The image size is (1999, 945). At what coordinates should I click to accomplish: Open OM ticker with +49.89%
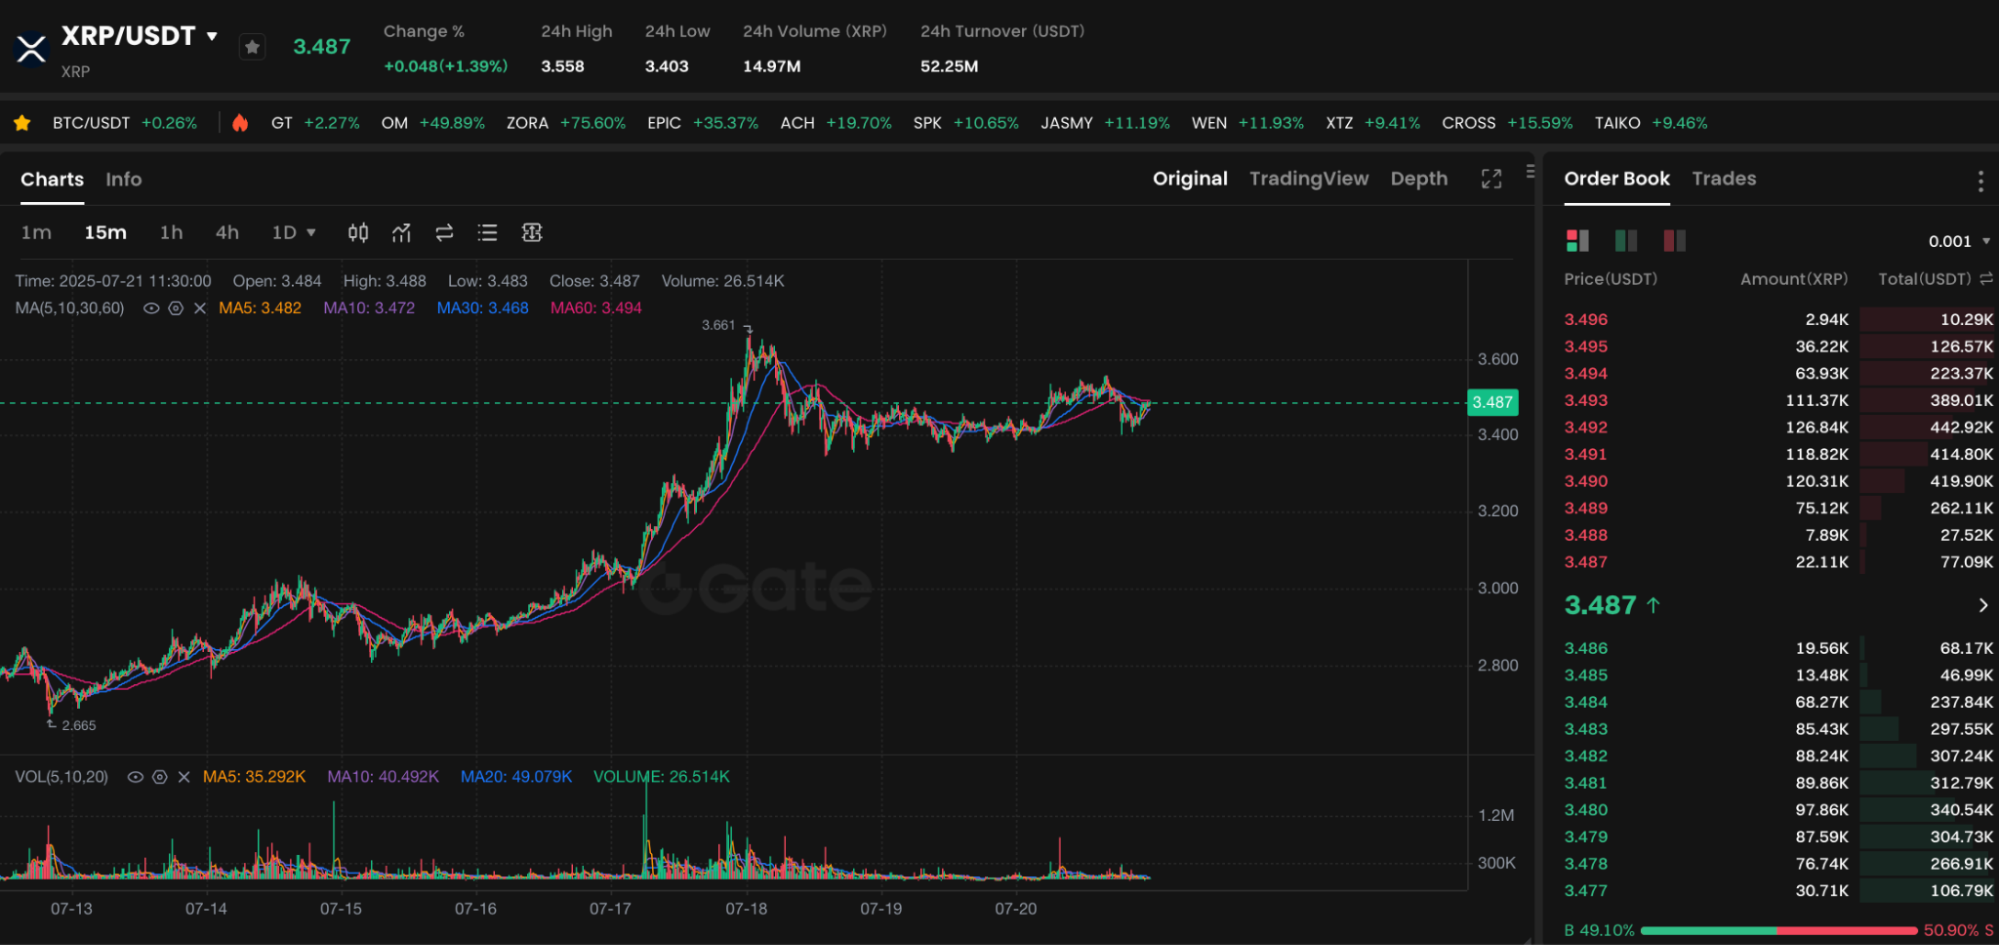click(x=432, y=123)
